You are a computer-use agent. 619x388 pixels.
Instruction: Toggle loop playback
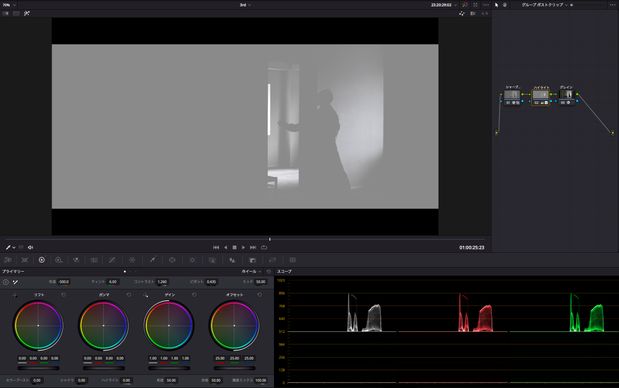coord(264,247)
